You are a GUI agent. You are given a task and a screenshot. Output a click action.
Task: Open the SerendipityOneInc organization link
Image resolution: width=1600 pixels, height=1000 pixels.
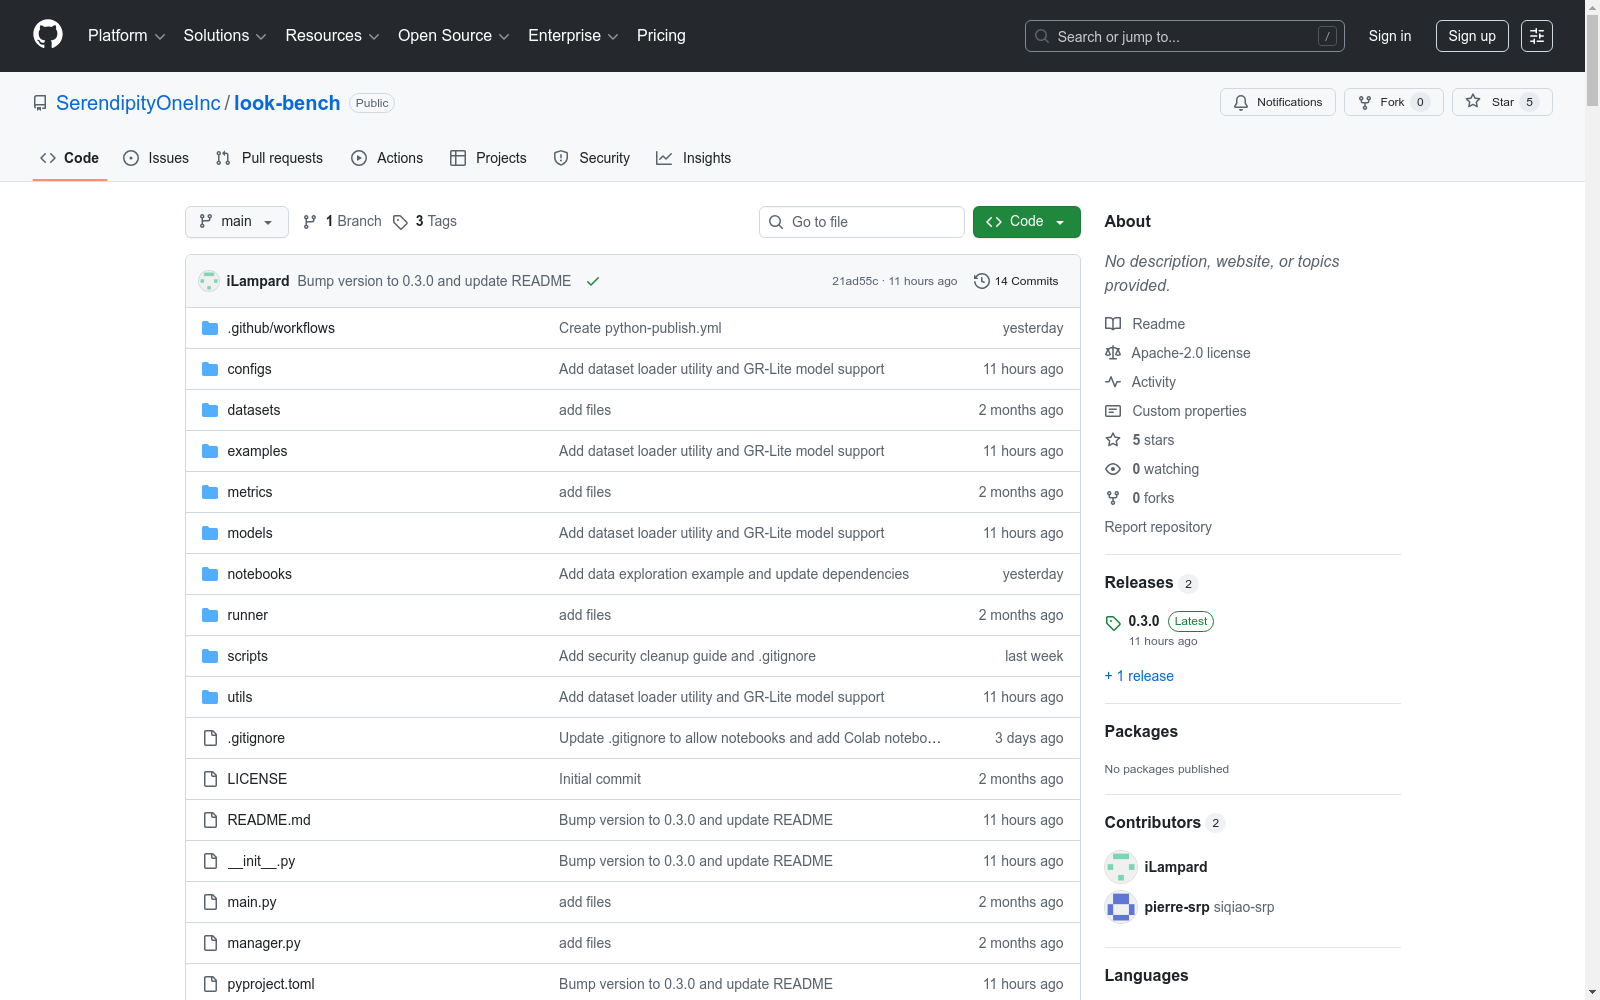[x=138, y=103]
